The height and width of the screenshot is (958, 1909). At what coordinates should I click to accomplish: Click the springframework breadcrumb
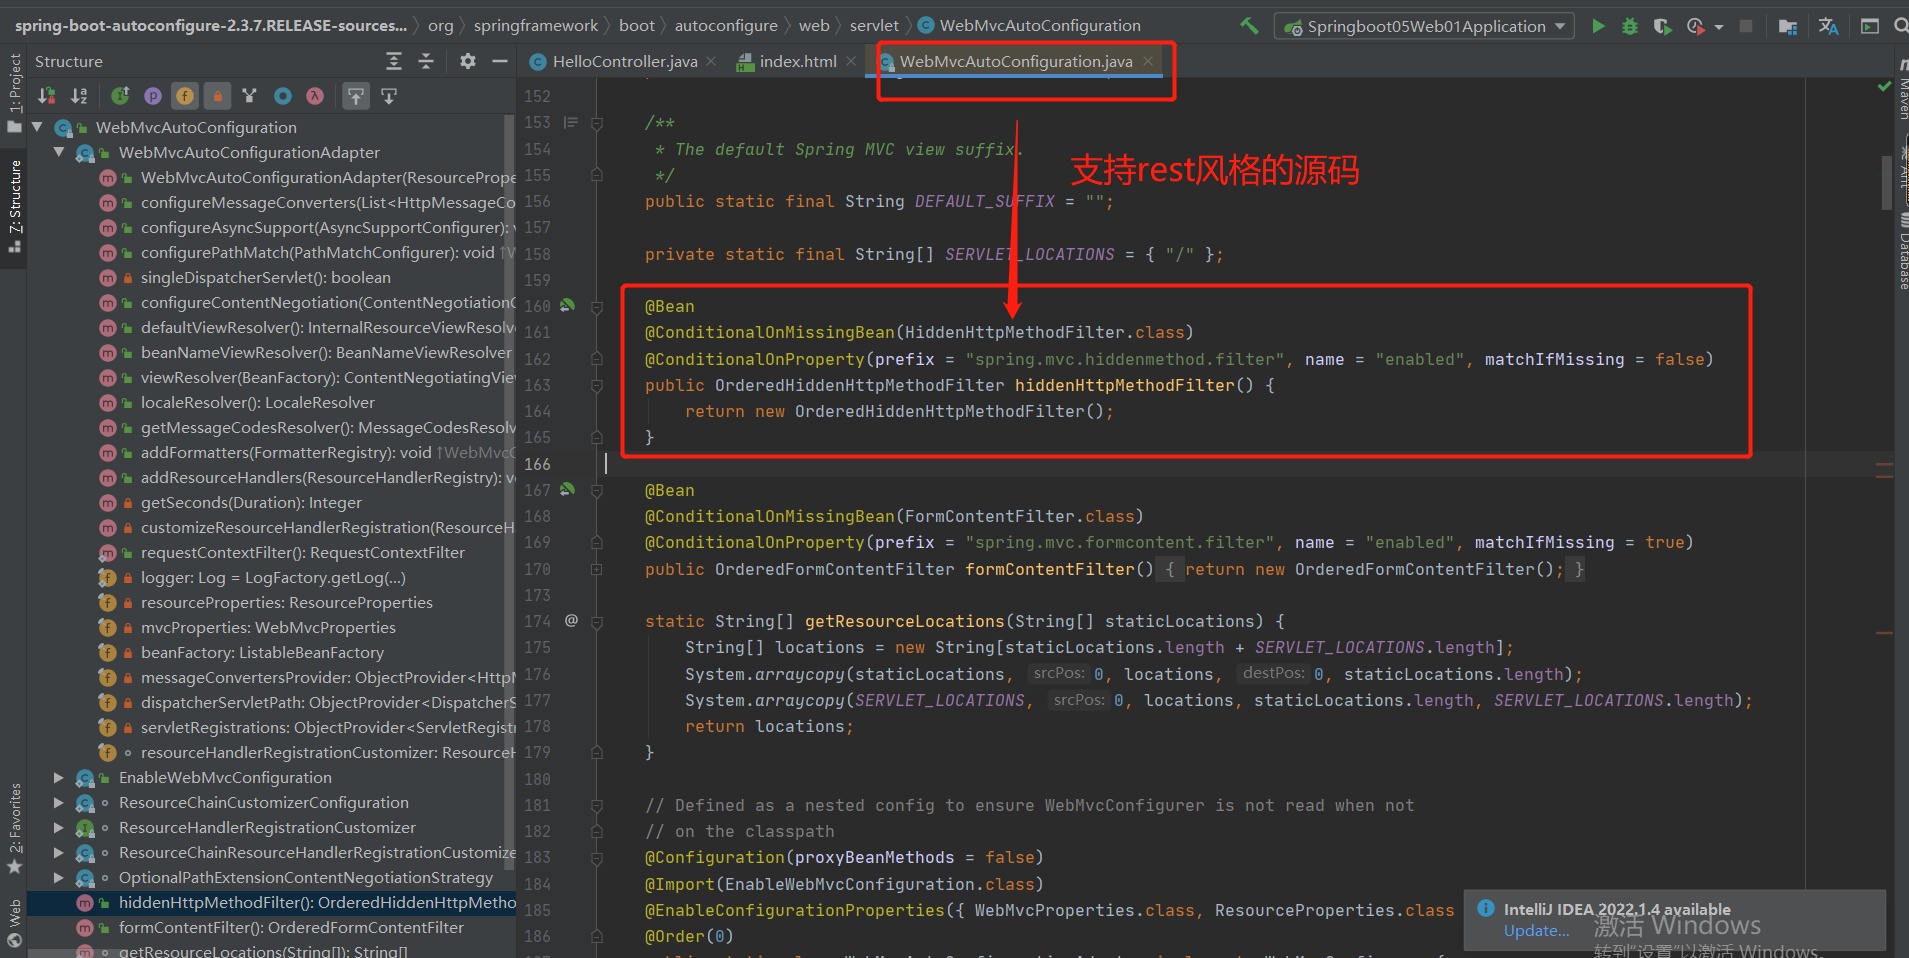click(x=536, y=26)
